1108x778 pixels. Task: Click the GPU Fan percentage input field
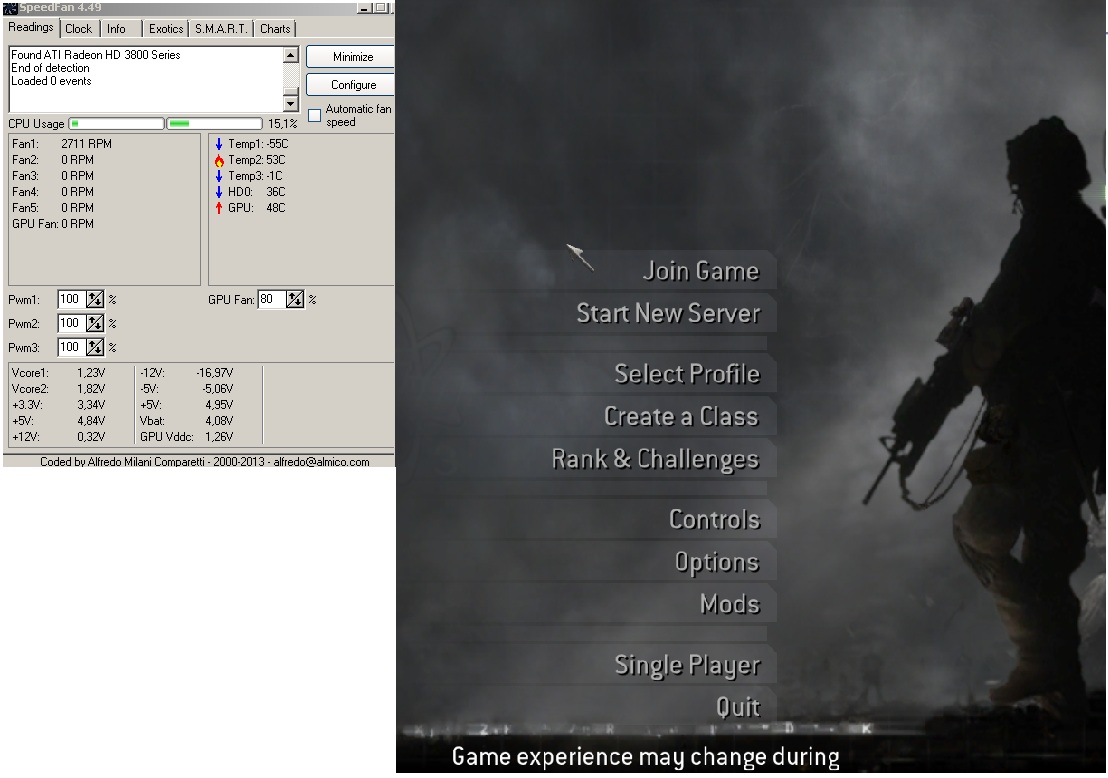[272, 300]
